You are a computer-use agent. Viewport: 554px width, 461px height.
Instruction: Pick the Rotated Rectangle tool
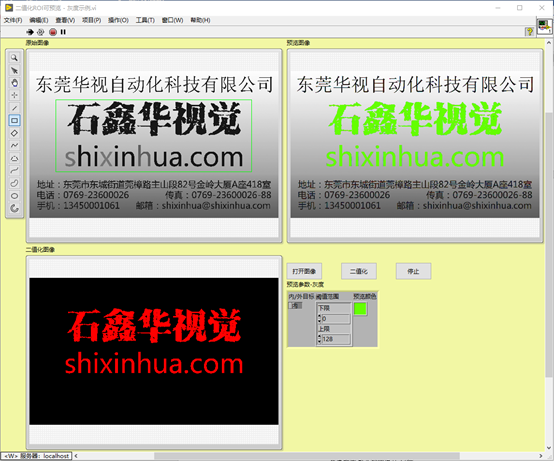pyautogui.click(x=14, y=133)
